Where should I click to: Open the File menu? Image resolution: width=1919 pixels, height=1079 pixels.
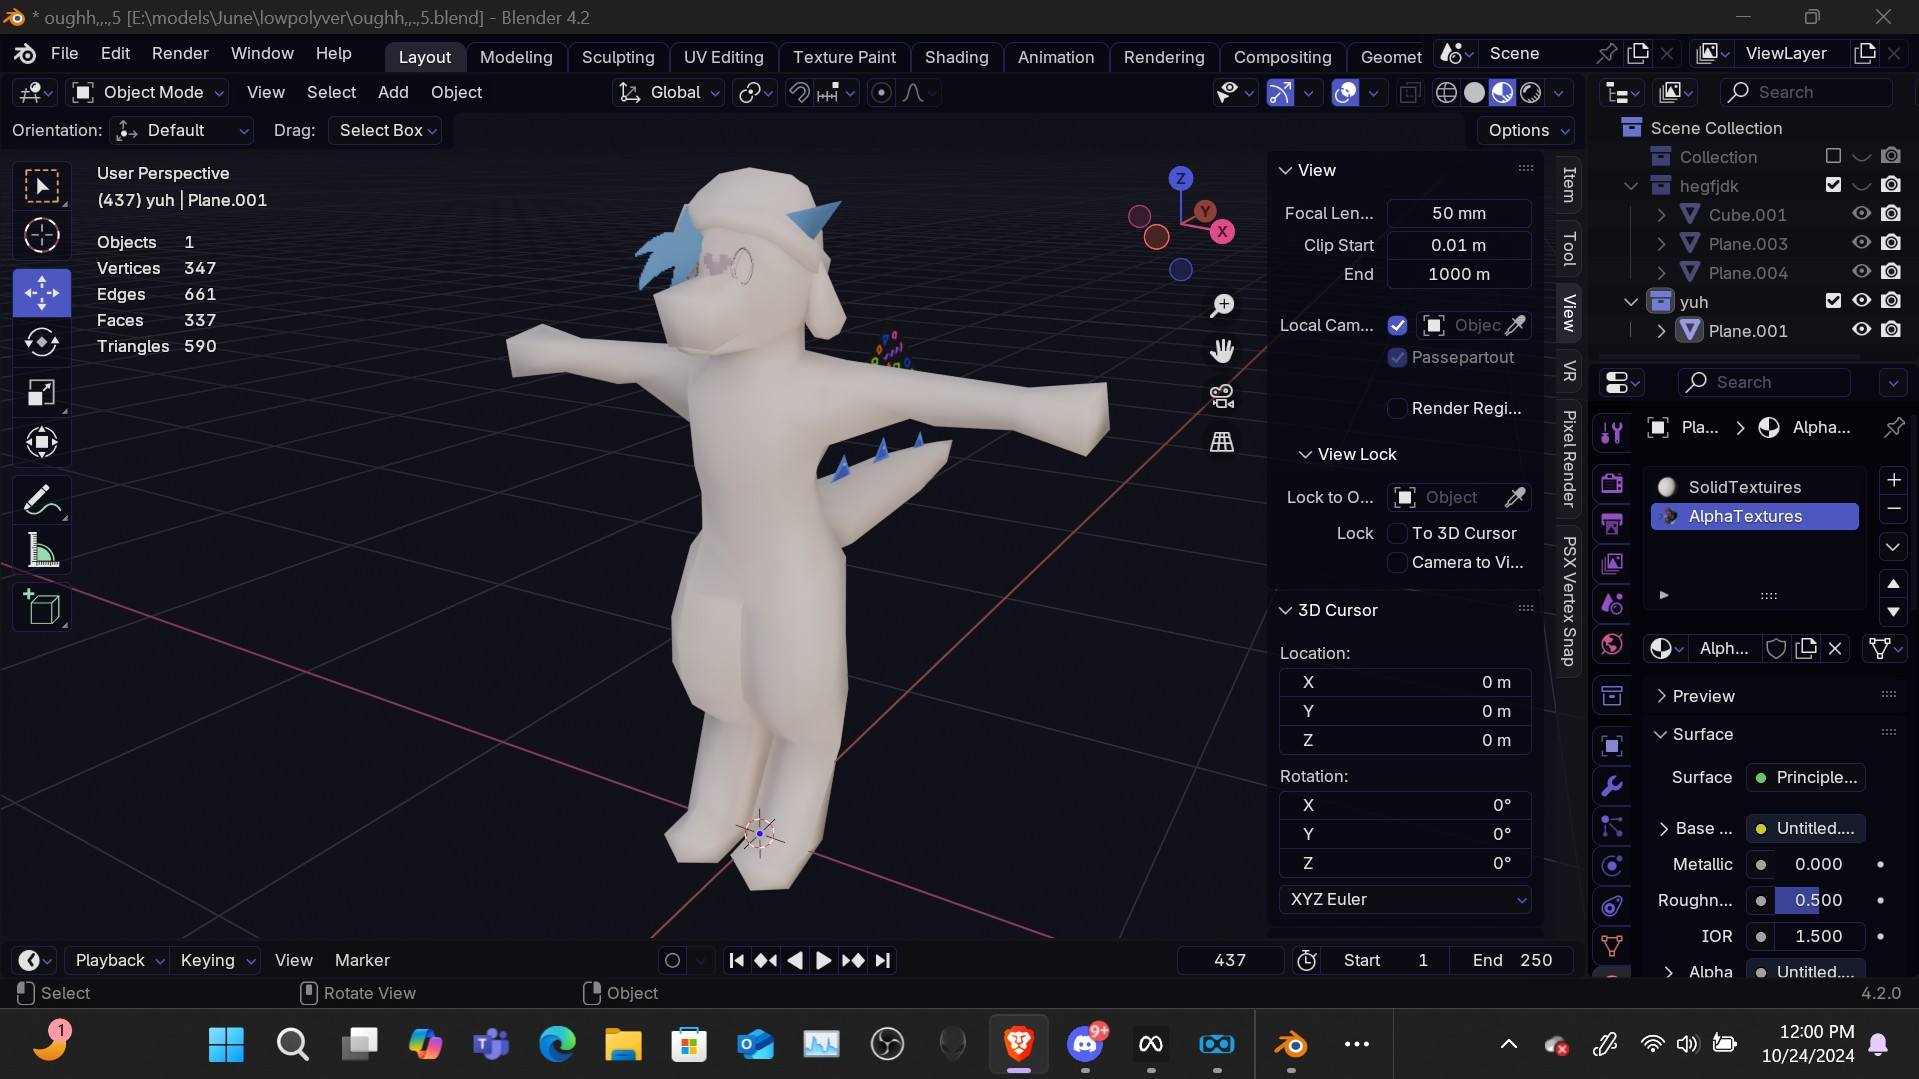coord(64,53)
